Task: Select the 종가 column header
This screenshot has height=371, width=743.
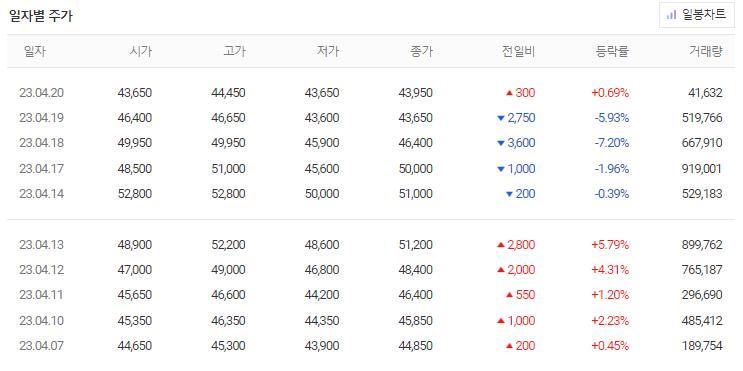Action: [x=422, y=51]
